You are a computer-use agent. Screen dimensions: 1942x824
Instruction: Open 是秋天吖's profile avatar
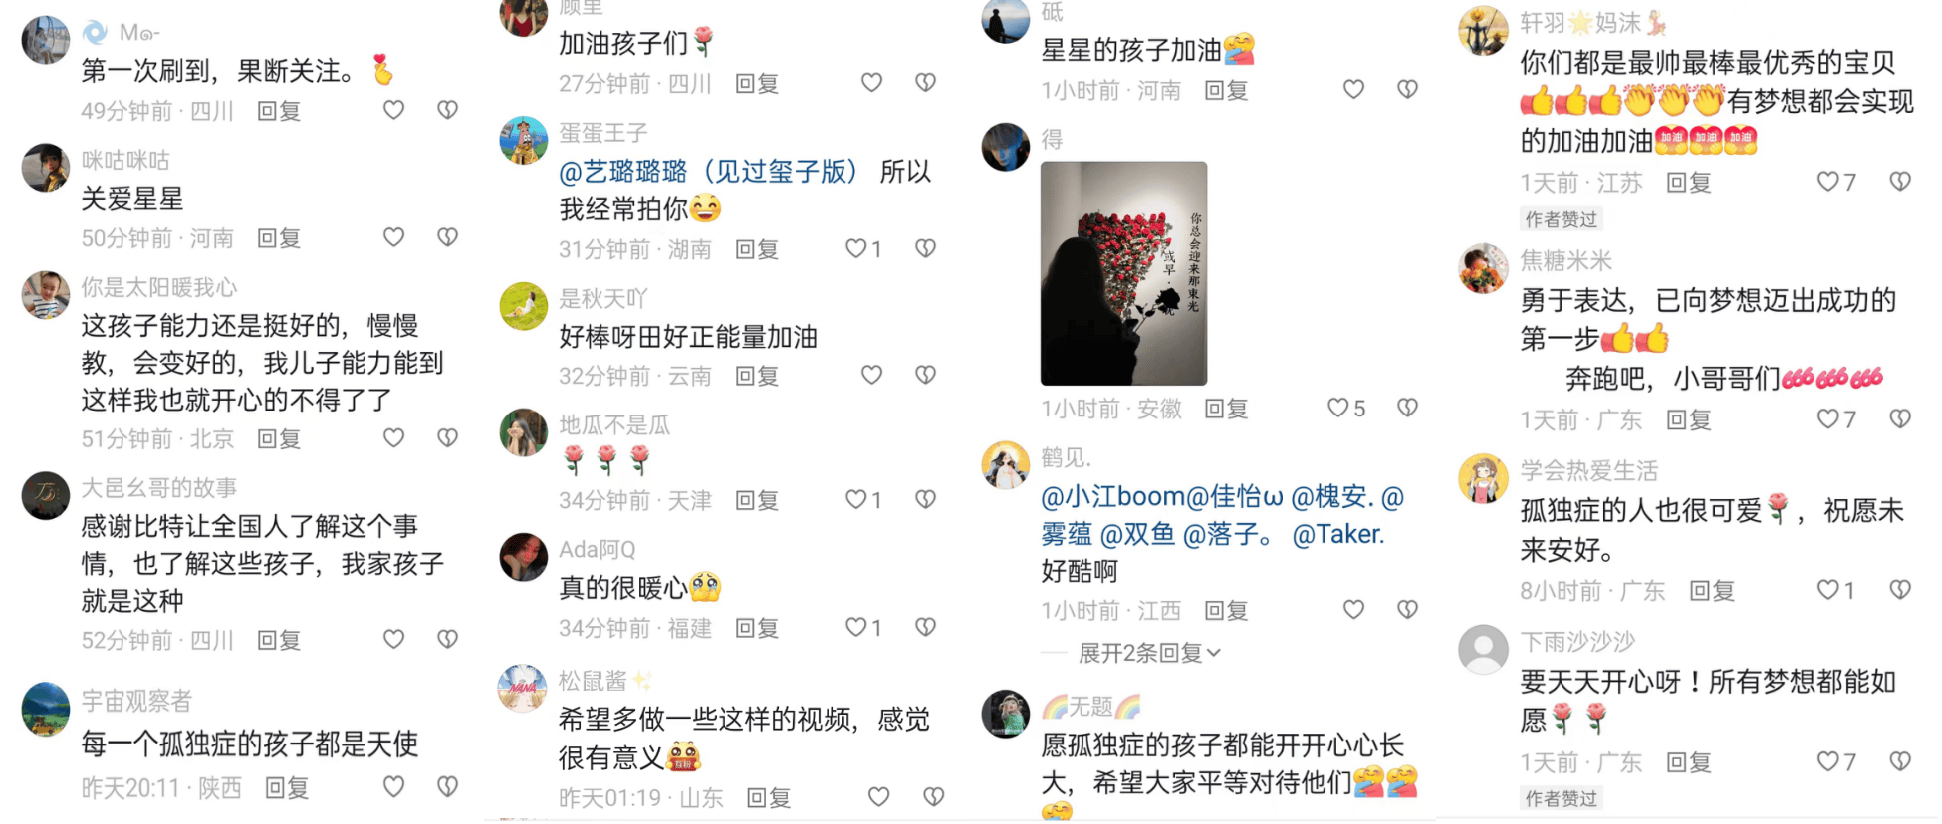tap(524, 306)
